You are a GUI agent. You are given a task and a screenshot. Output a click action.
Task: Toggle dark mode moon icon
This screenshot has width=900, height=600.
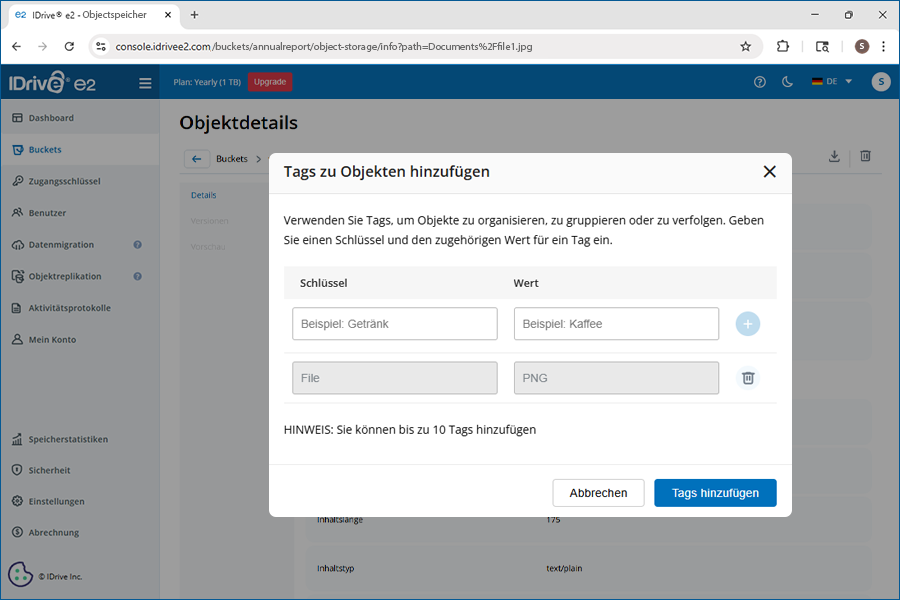click(788, 82)
